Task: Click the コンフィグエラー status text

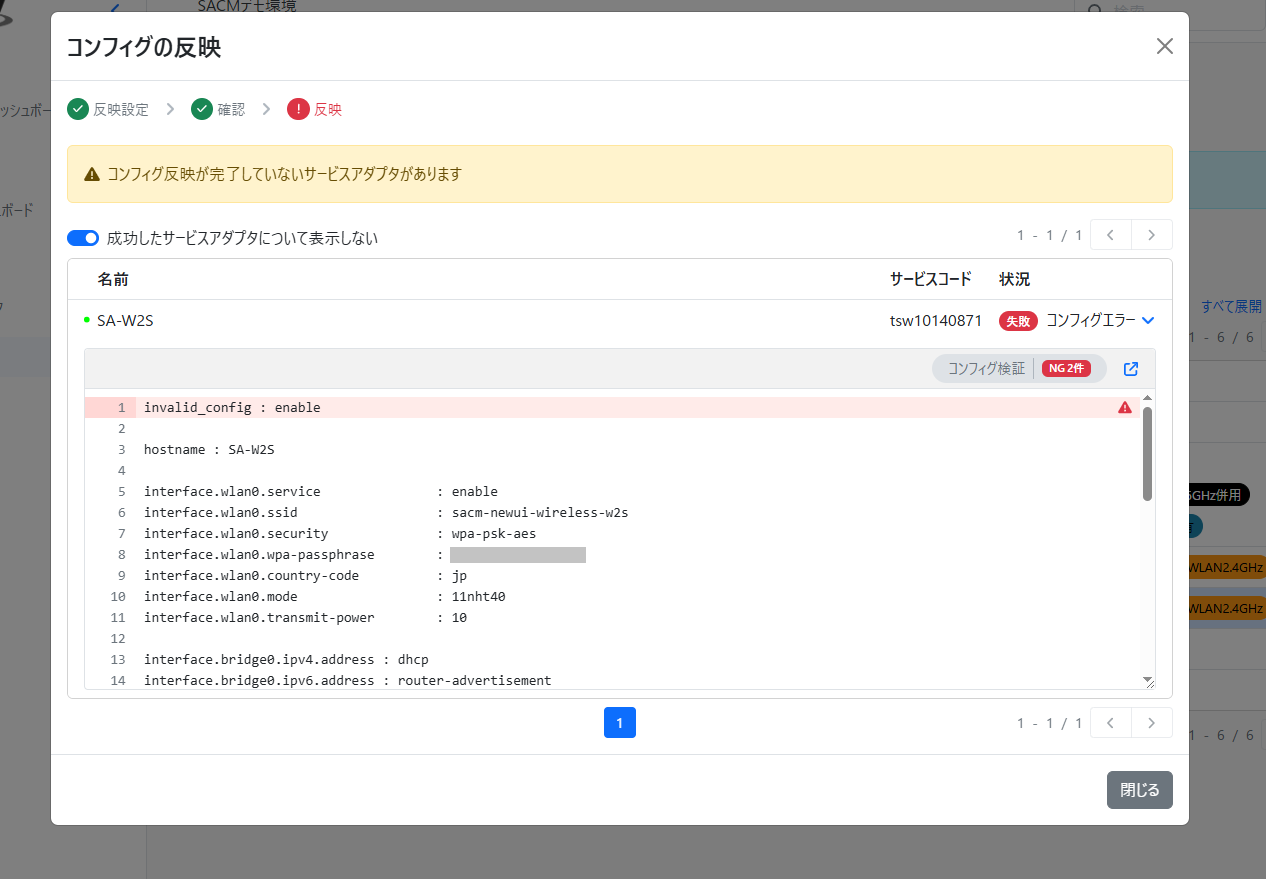Action: click(x=1091, y=321)
